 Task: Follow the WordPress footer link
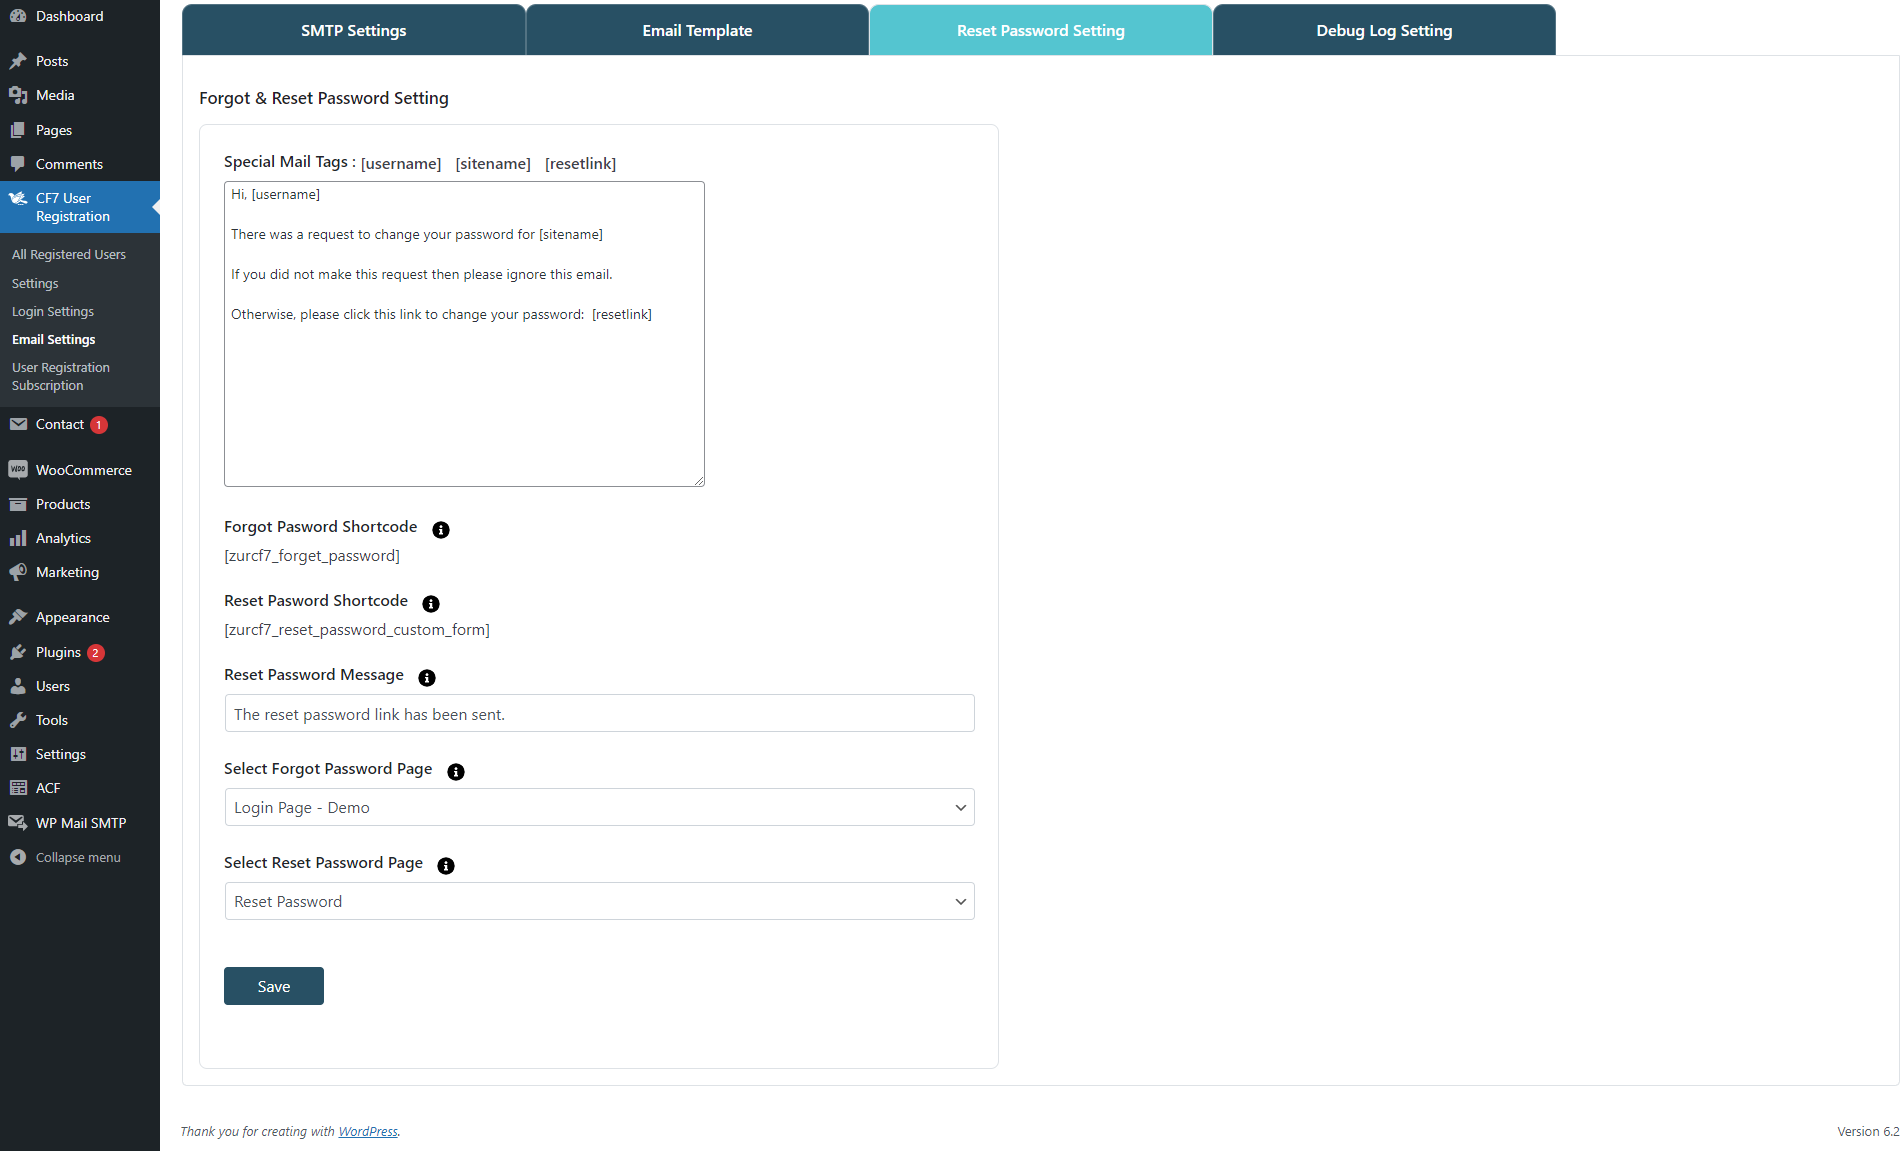tap(368, 1132)
